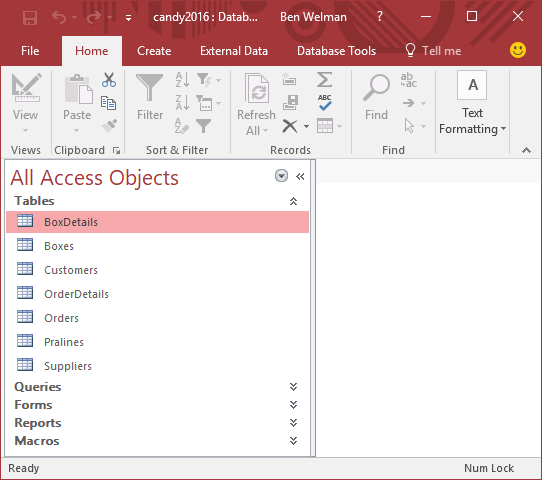
Task: Select the Pralines table
Action: 157,342
